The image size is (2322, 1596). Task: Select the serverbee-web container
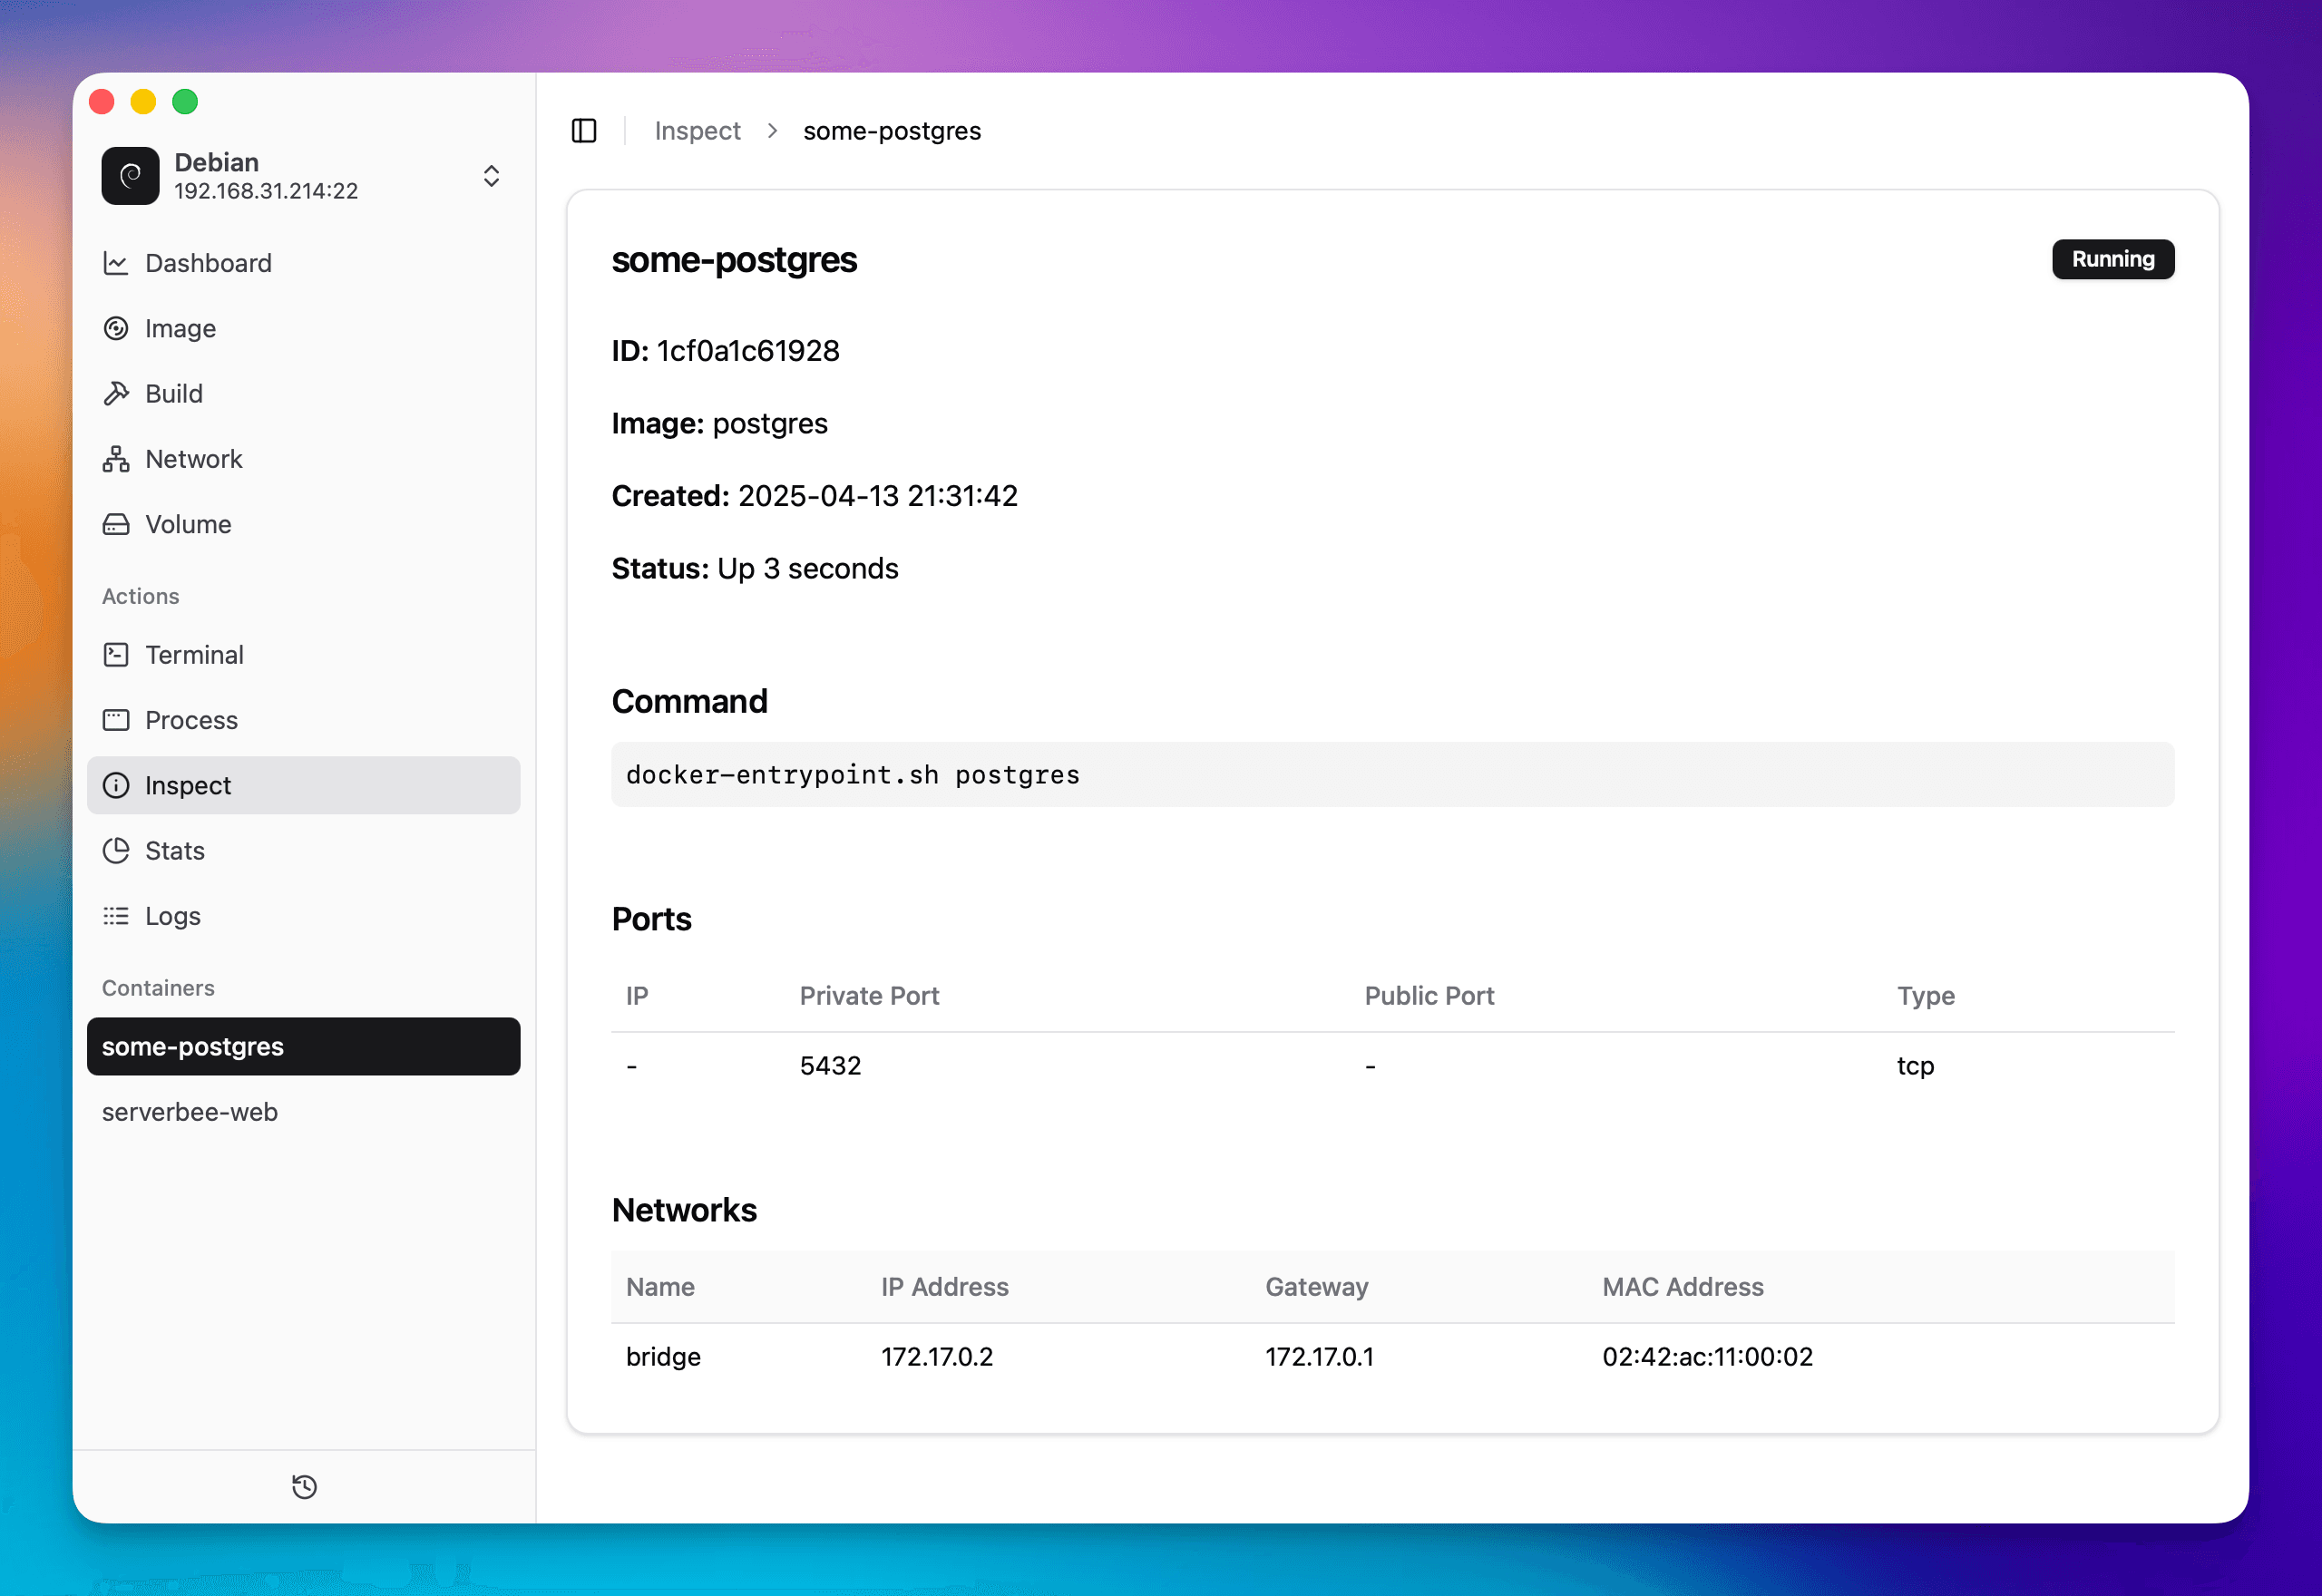coord(190,1111)
